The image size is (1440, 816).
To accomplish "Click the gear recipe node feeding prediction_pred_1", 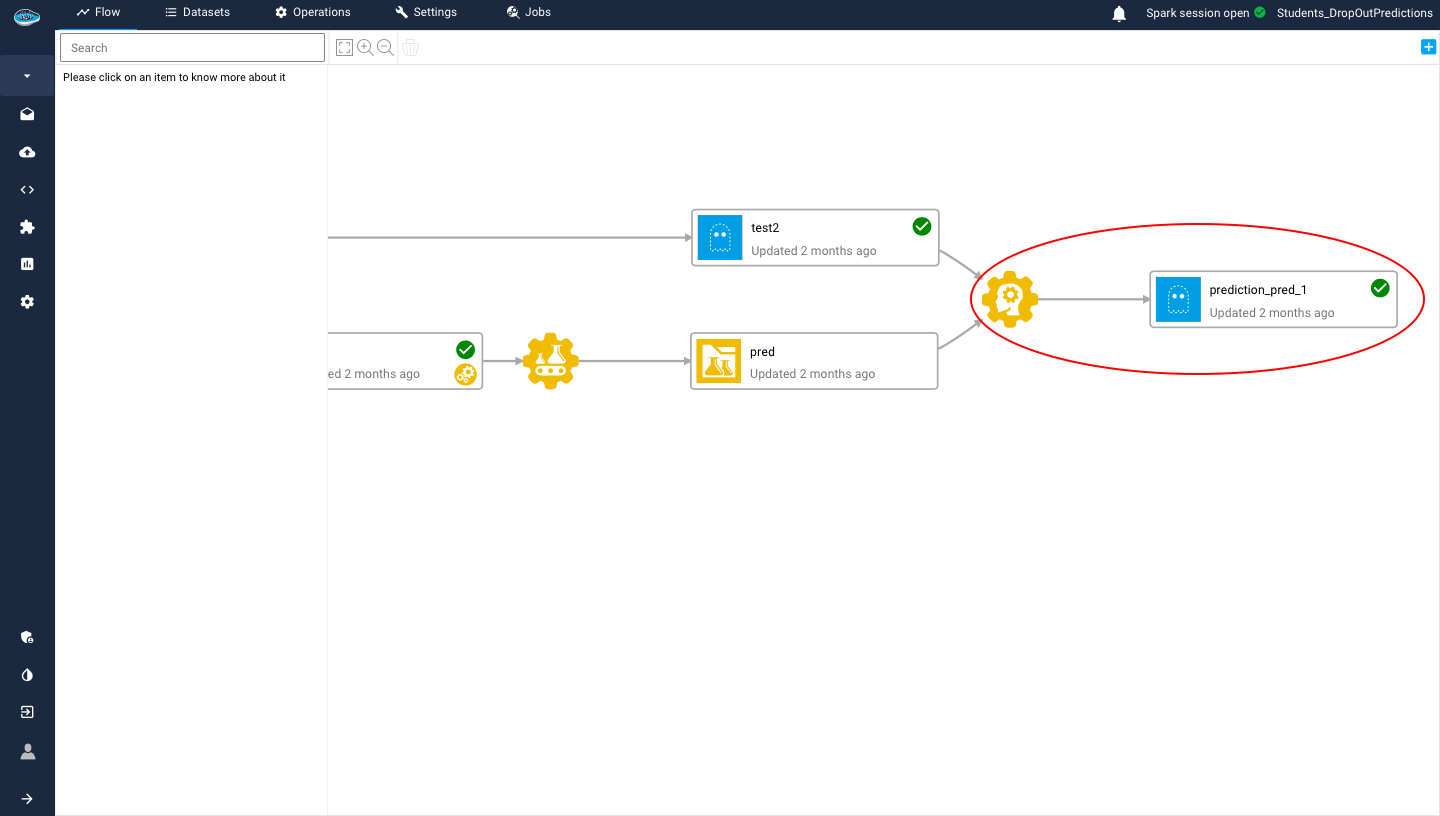I will 1009,298.
